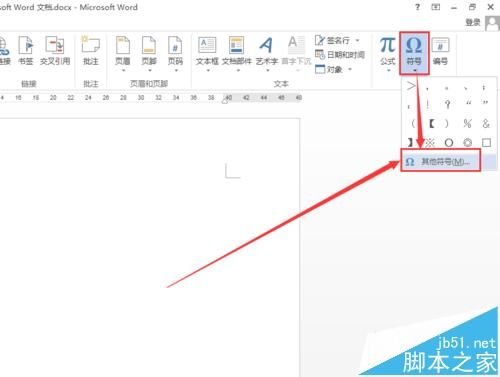Open Word Help question mark
This screenshot has width=500, height=377.
pyautogui.click(x=417, y=7)
